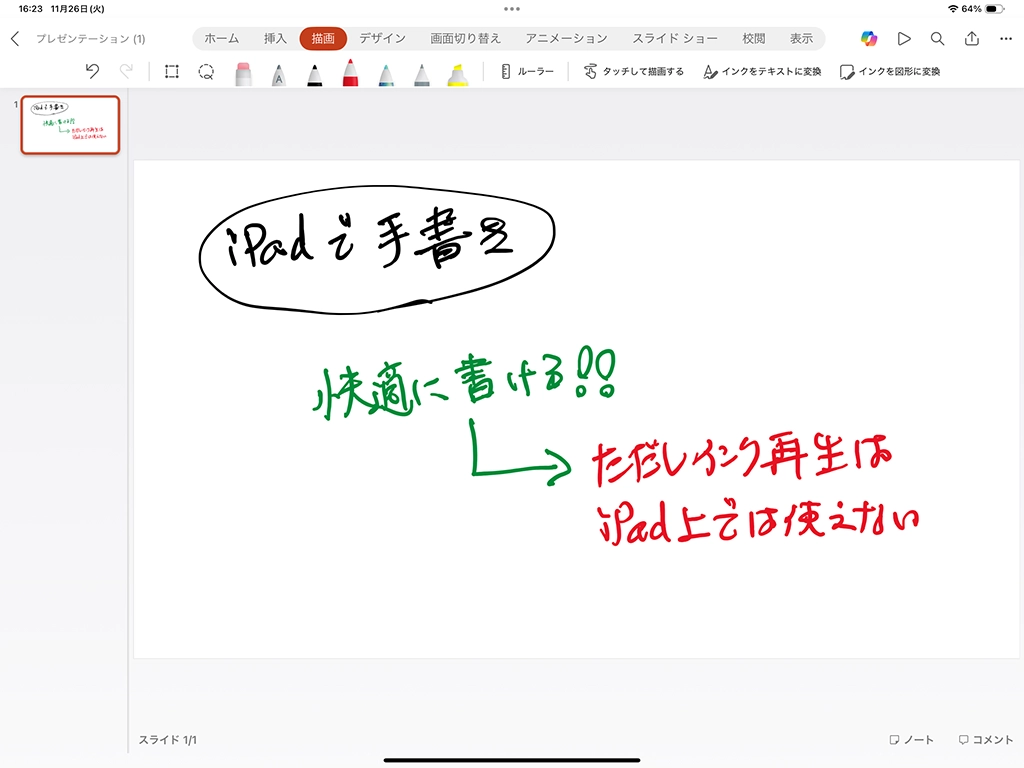Open the 画面切り替え tab
The width and height of the screenshot is (1024, 768).
click(465, 39)
